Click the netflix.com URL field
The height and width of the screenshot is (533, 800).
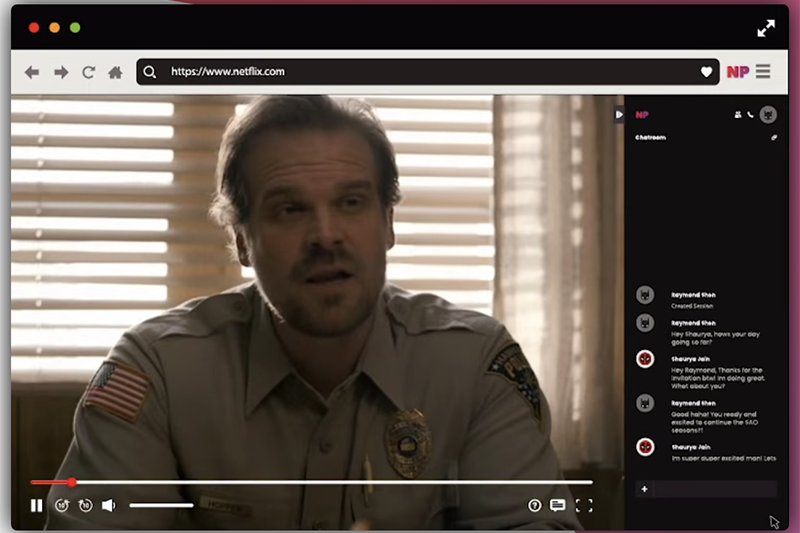[x=428, y=72]
